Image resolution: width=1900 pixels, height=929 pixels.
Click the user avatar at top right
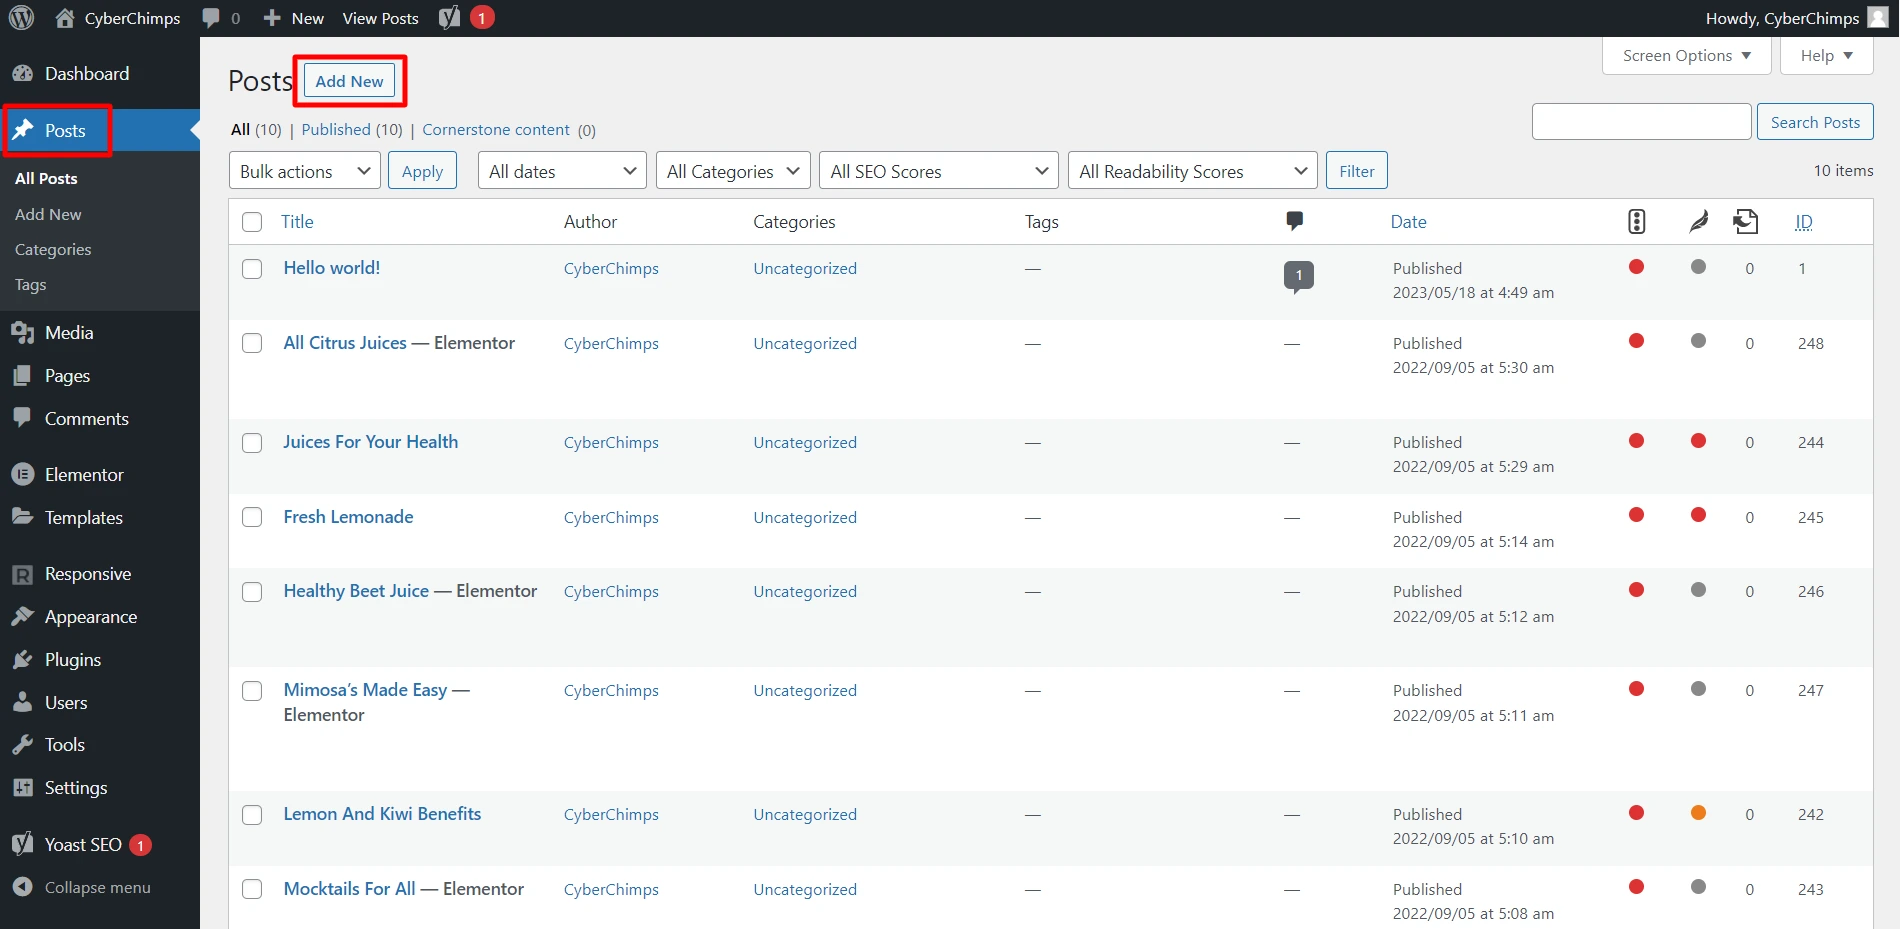(x=1878, y=18)
